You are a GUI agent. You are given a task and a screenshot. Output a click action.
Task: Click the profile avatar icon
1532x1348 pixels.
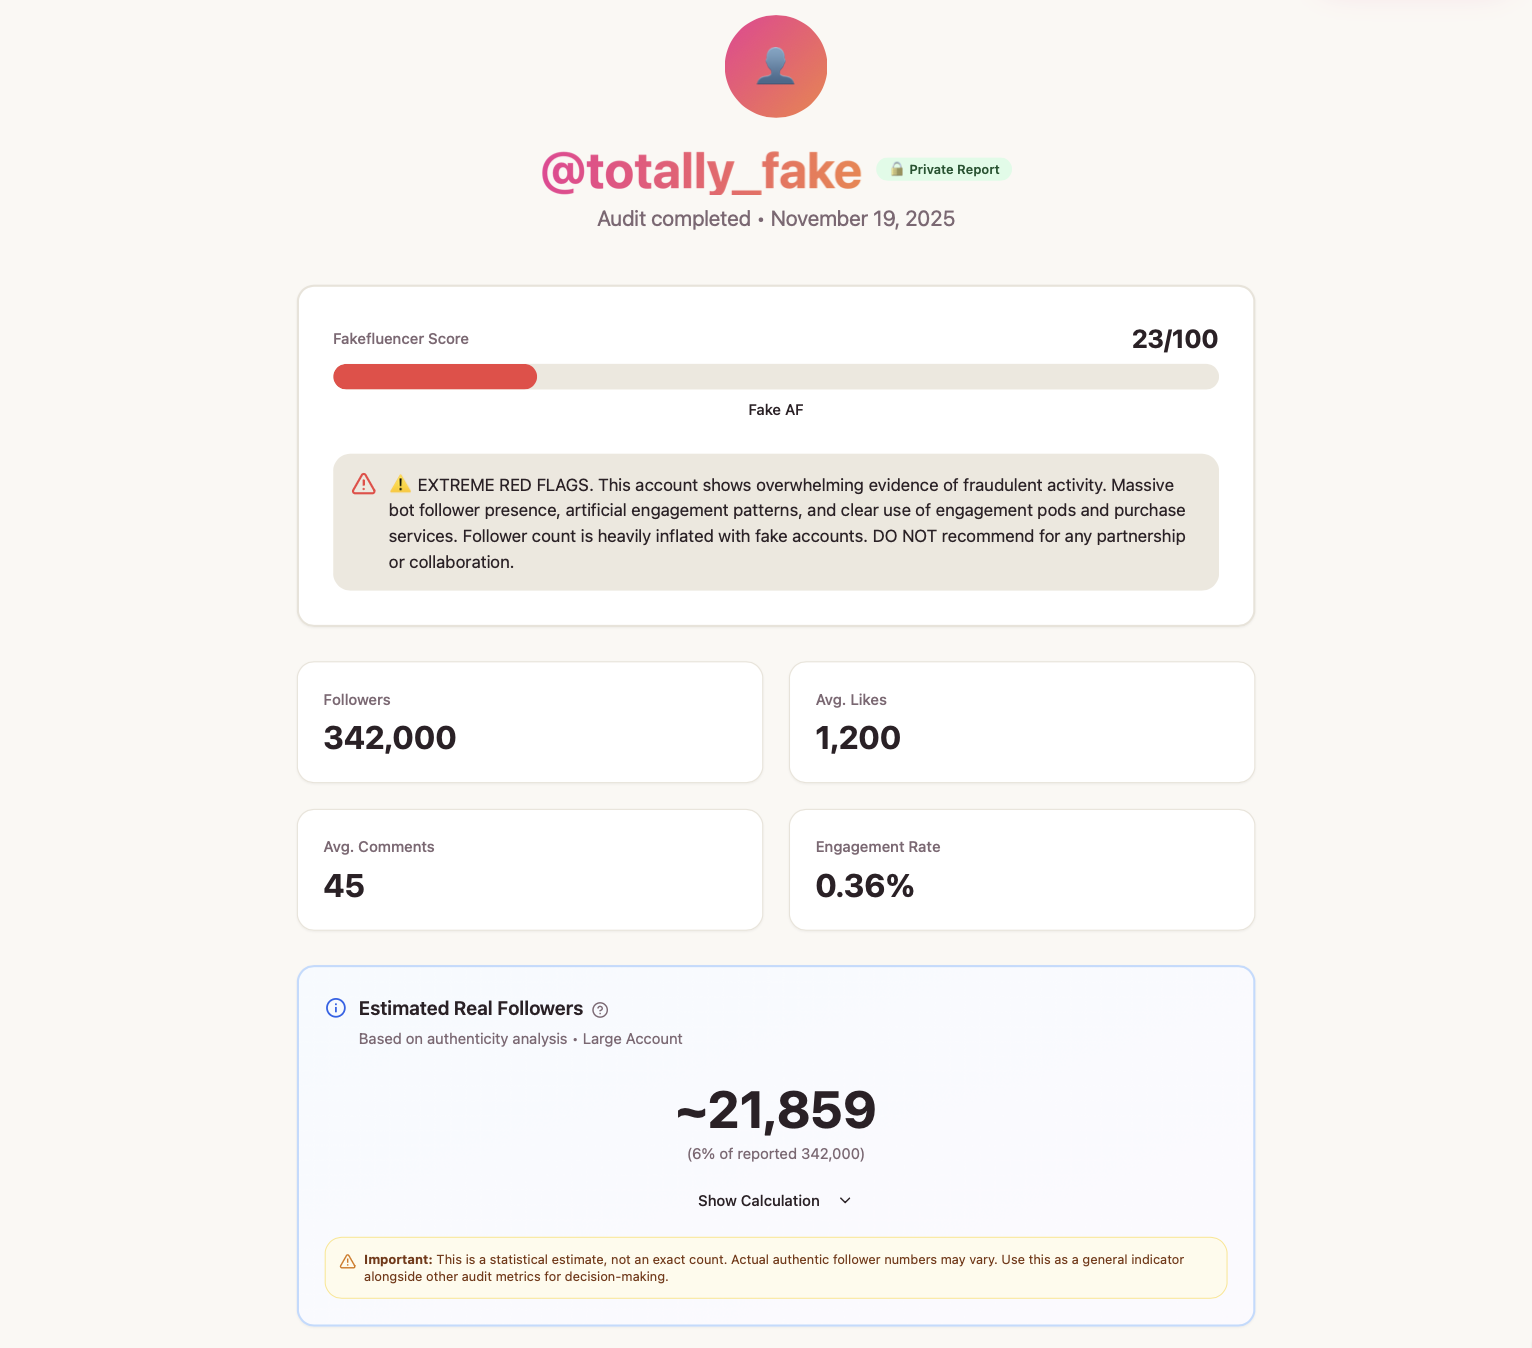pyautogui.click(x=775, y=66)
